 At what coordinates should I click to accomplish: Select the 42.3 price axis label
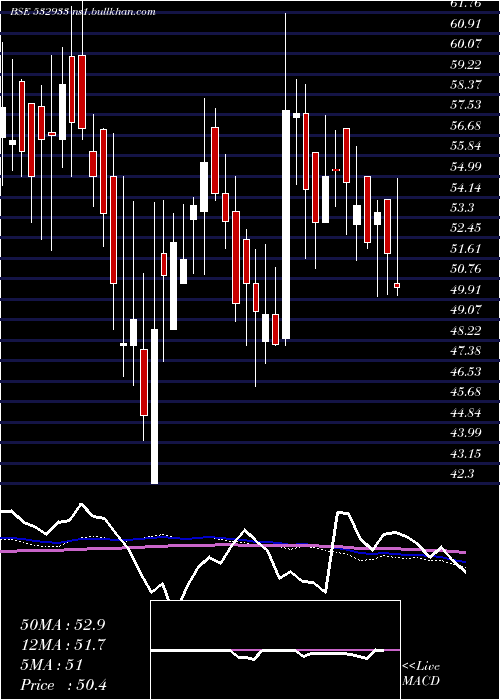pyautogui.click(x=462, y=474)
